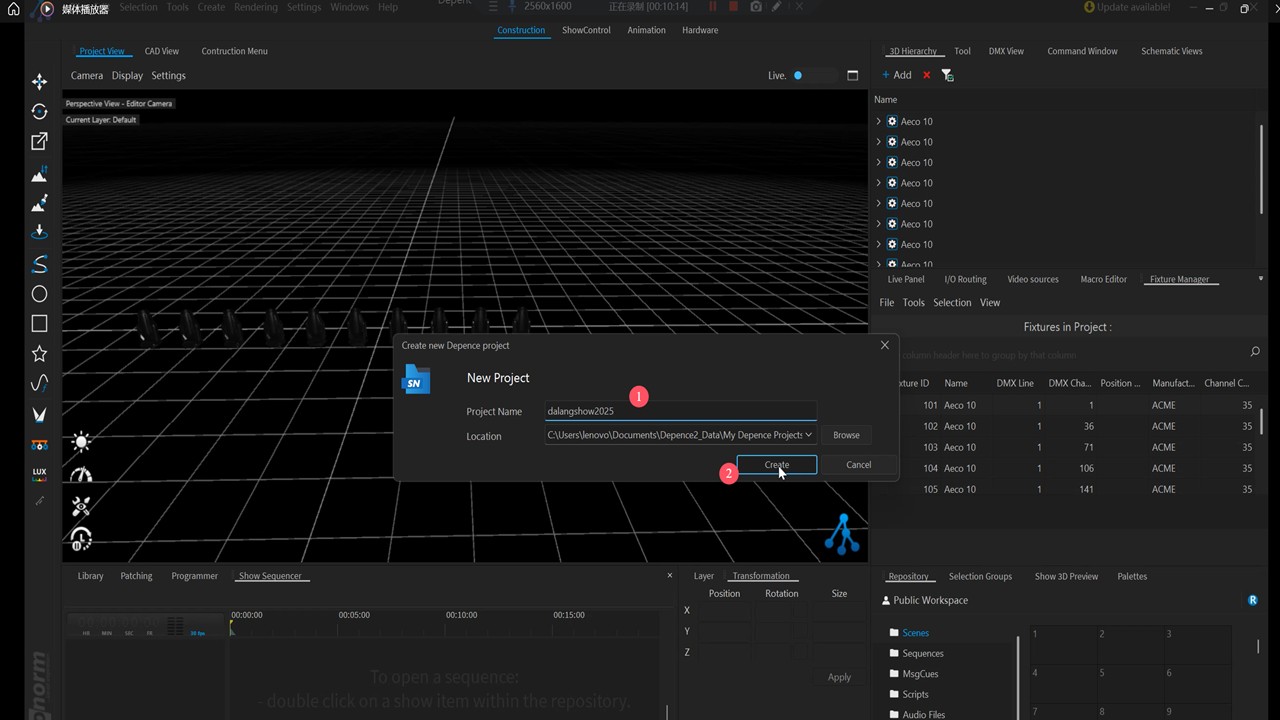Expand the third Aeco 10 hierarchy node

(878, 163)
